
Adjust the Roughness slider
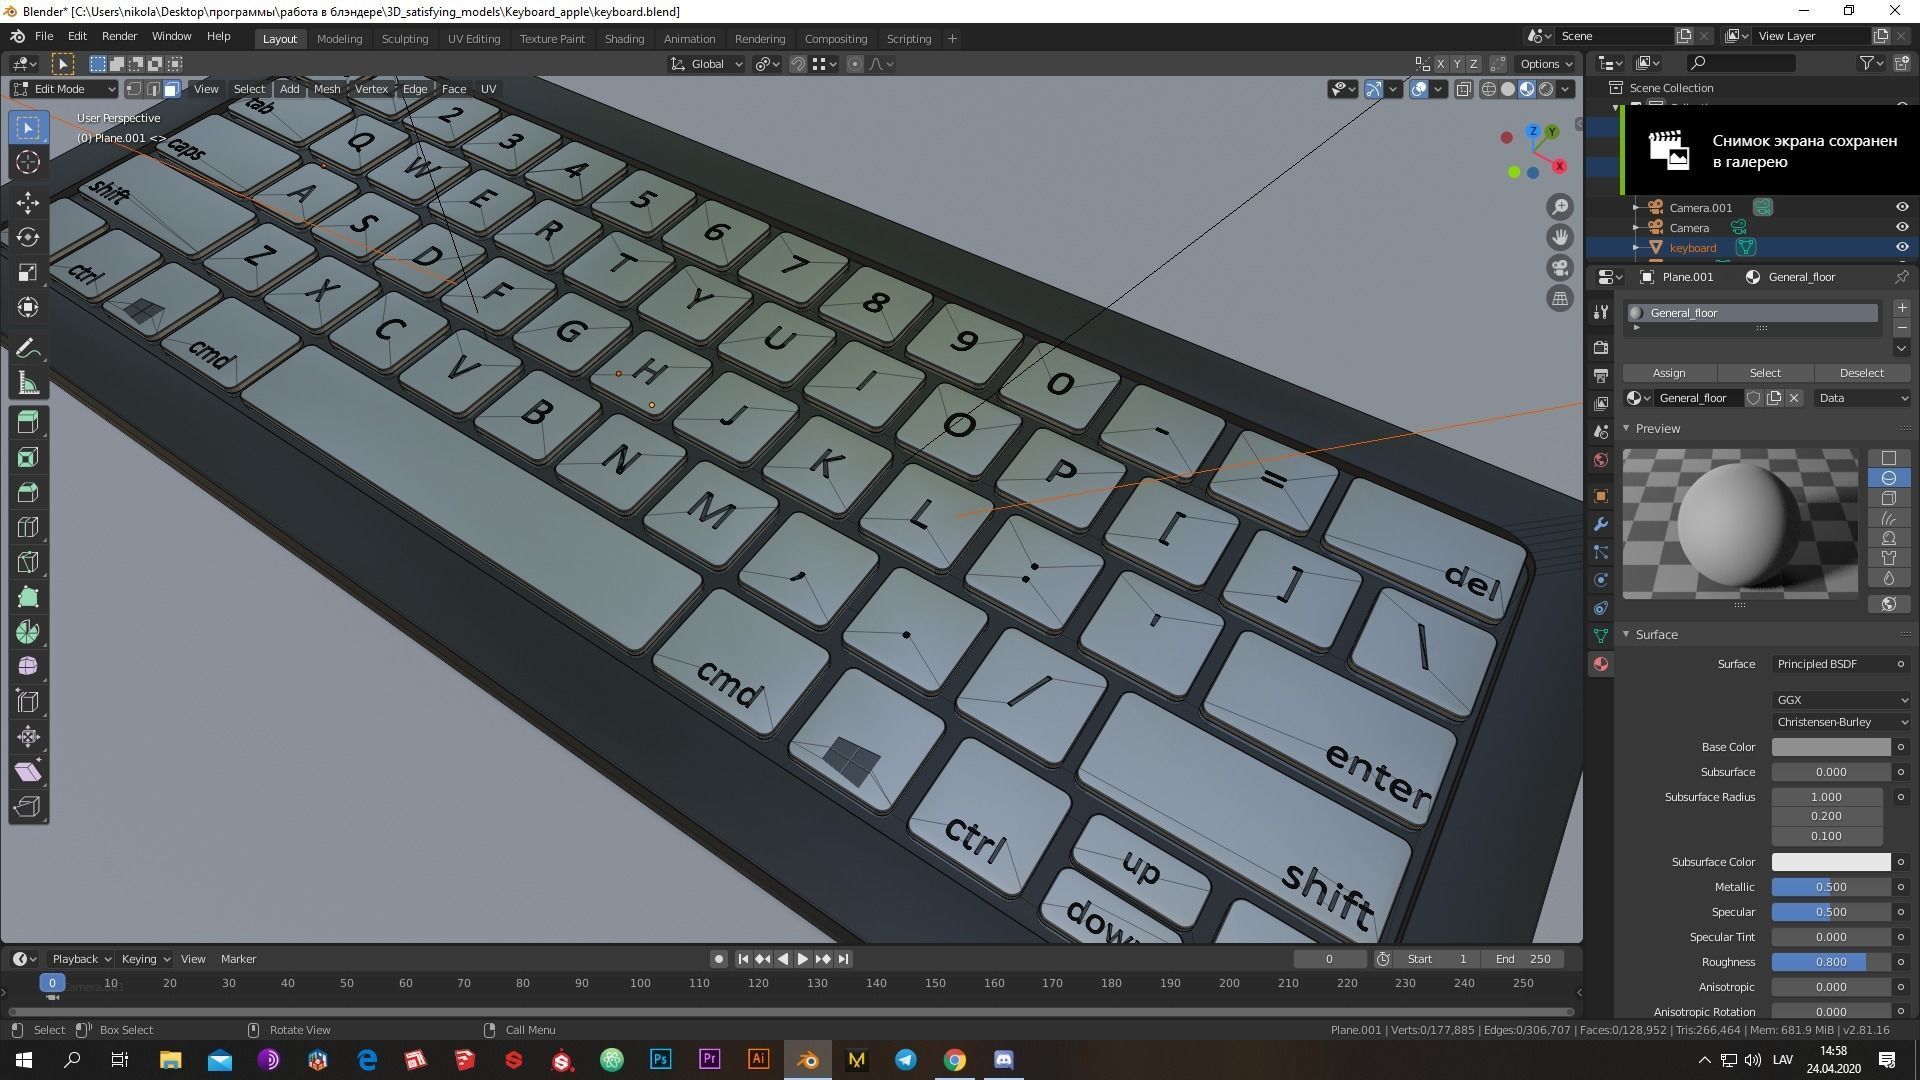point(1831,962)
